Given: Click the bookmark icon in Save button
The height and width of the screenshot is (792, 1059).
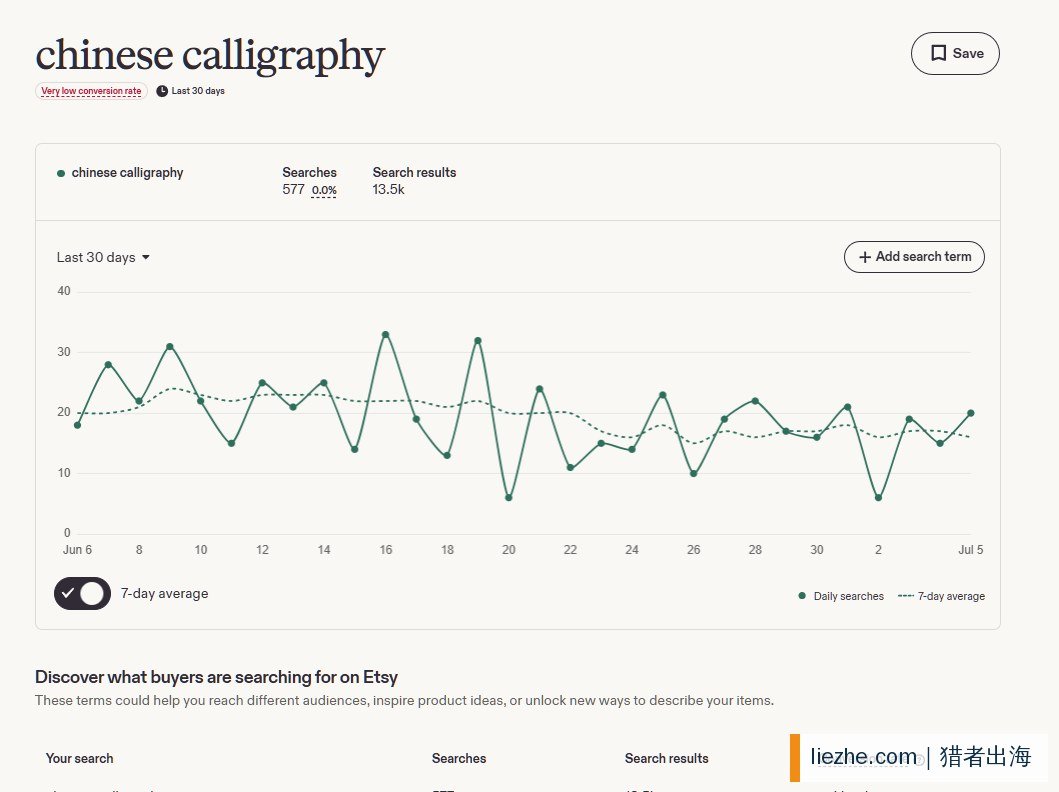Looking at the screenshot, I should (938, 53).
